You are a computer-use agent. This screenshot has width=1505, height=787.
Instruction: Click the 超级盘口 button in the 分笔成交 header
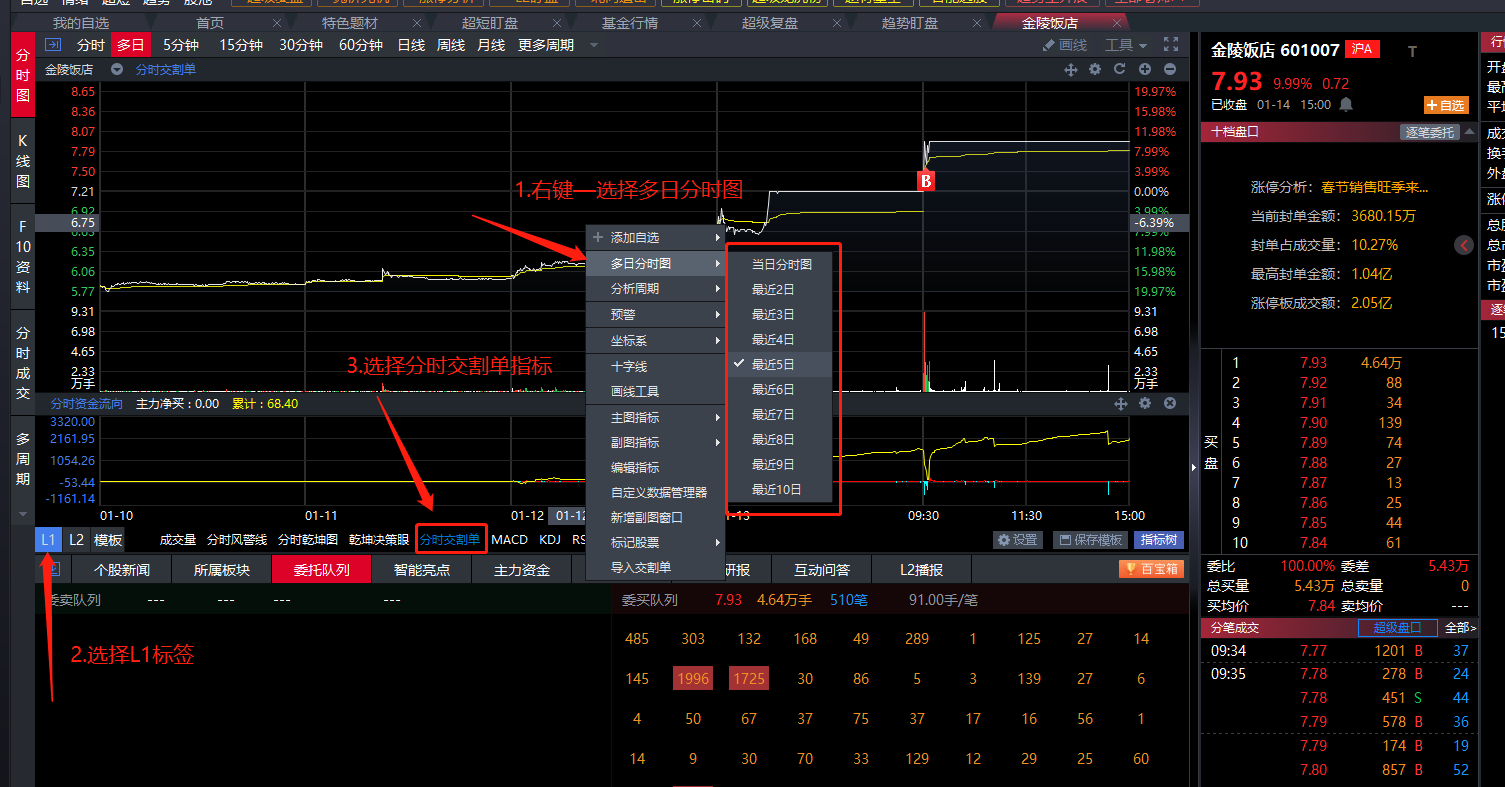pos(1397,628)
